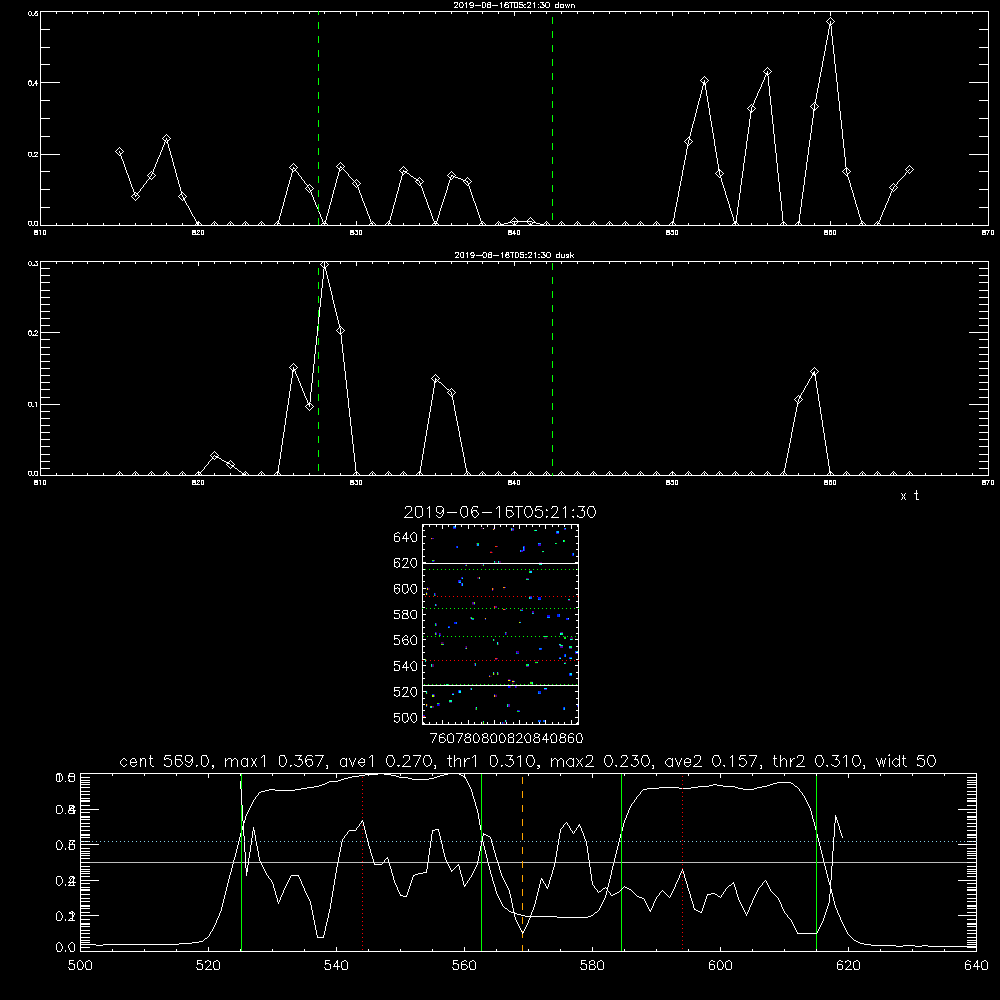Screen dimensions: 1000x1000
Task: Click the first green dashed line in dawn plot
Action: (318, 119)
